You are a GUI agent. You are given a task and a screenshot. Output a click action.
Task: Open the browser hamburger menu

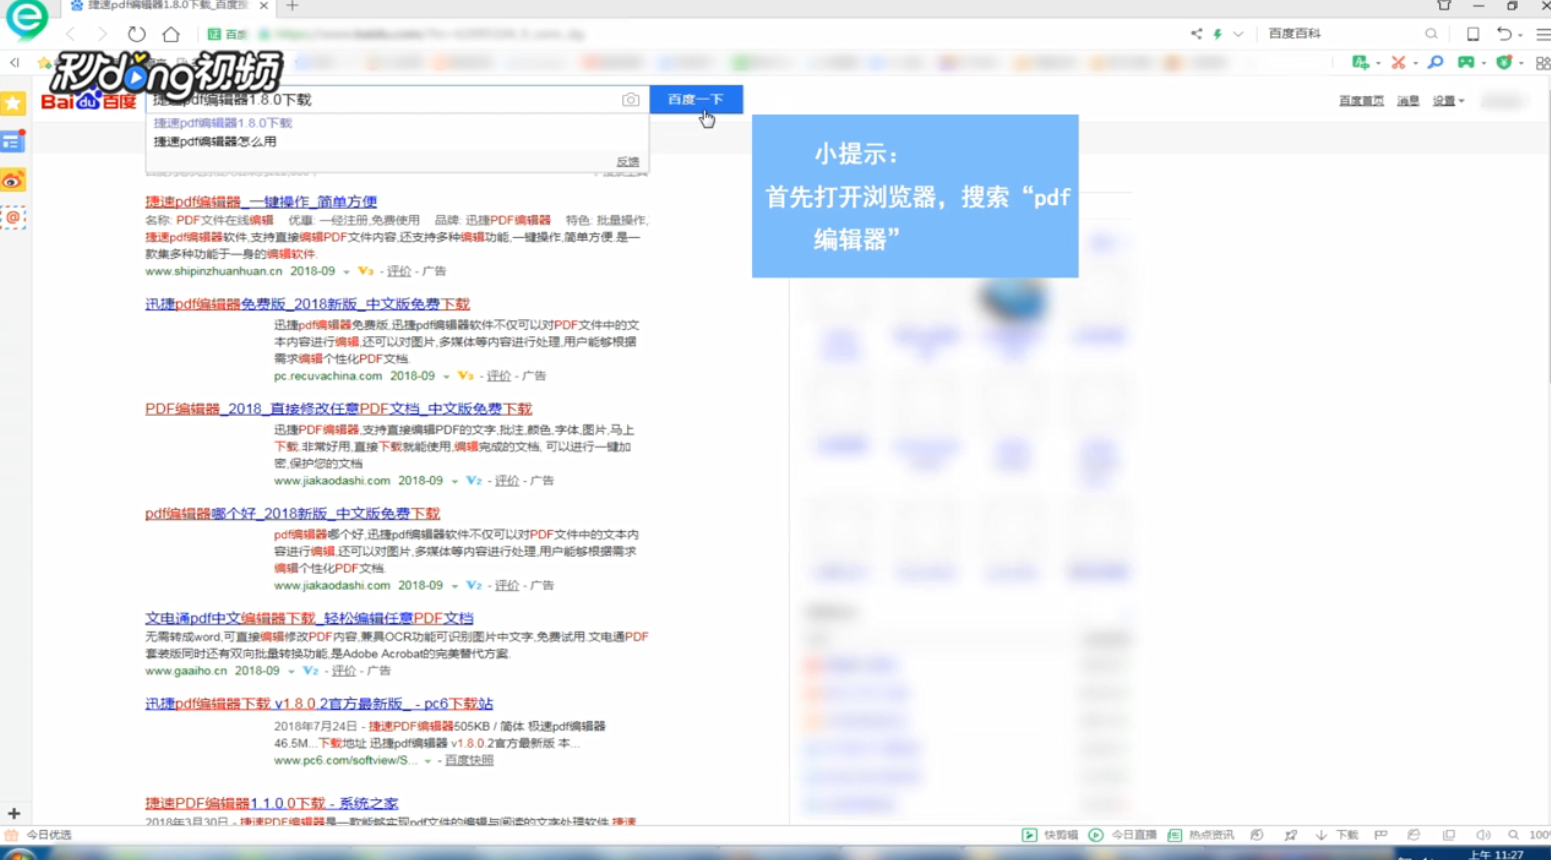click(1543, 34)
